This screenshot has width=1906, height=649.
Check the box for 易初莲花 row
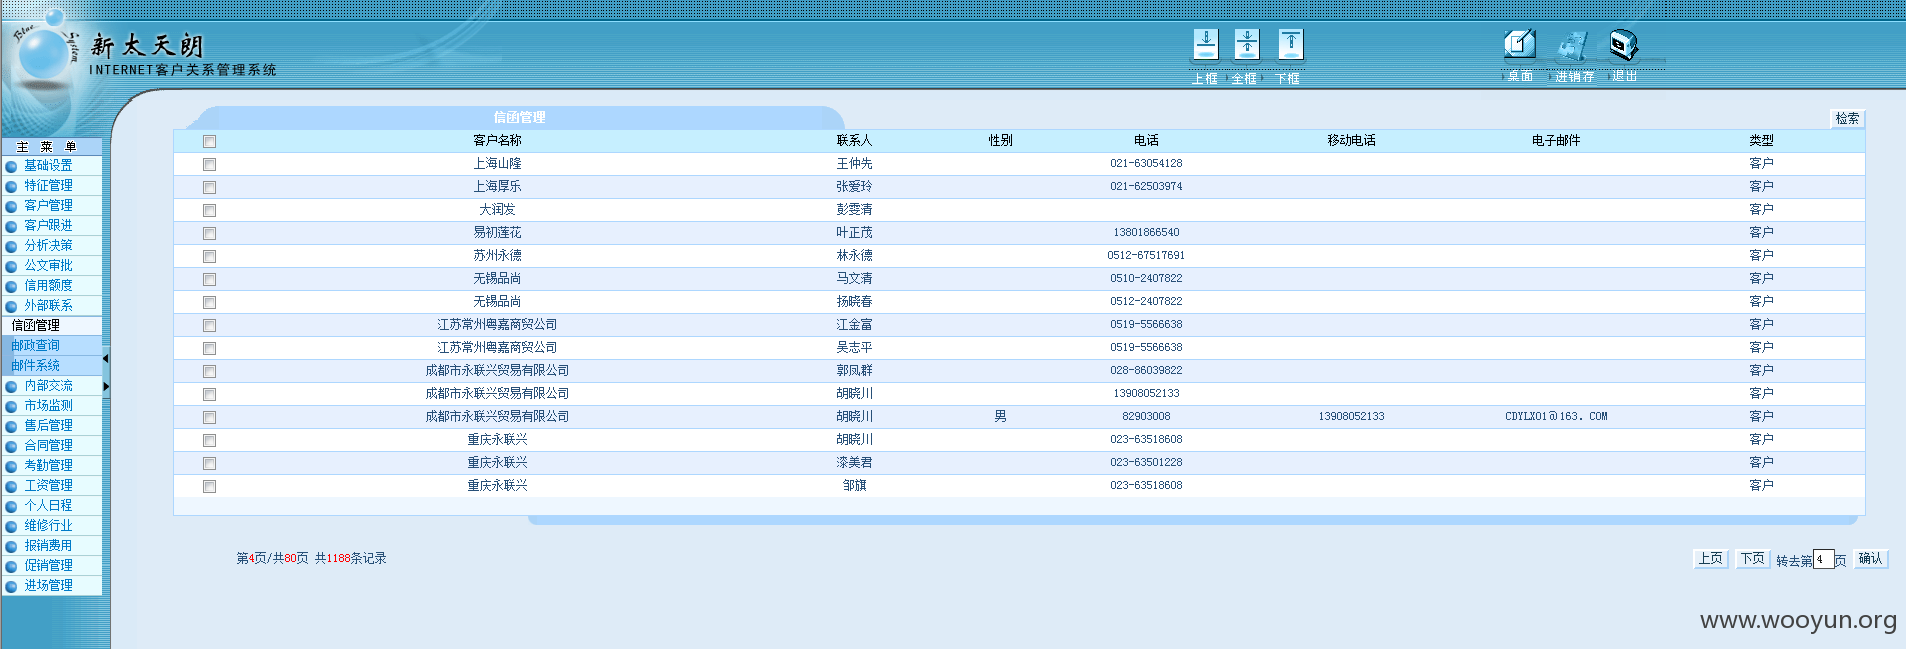pyautogui.click(x=209, y=233)
